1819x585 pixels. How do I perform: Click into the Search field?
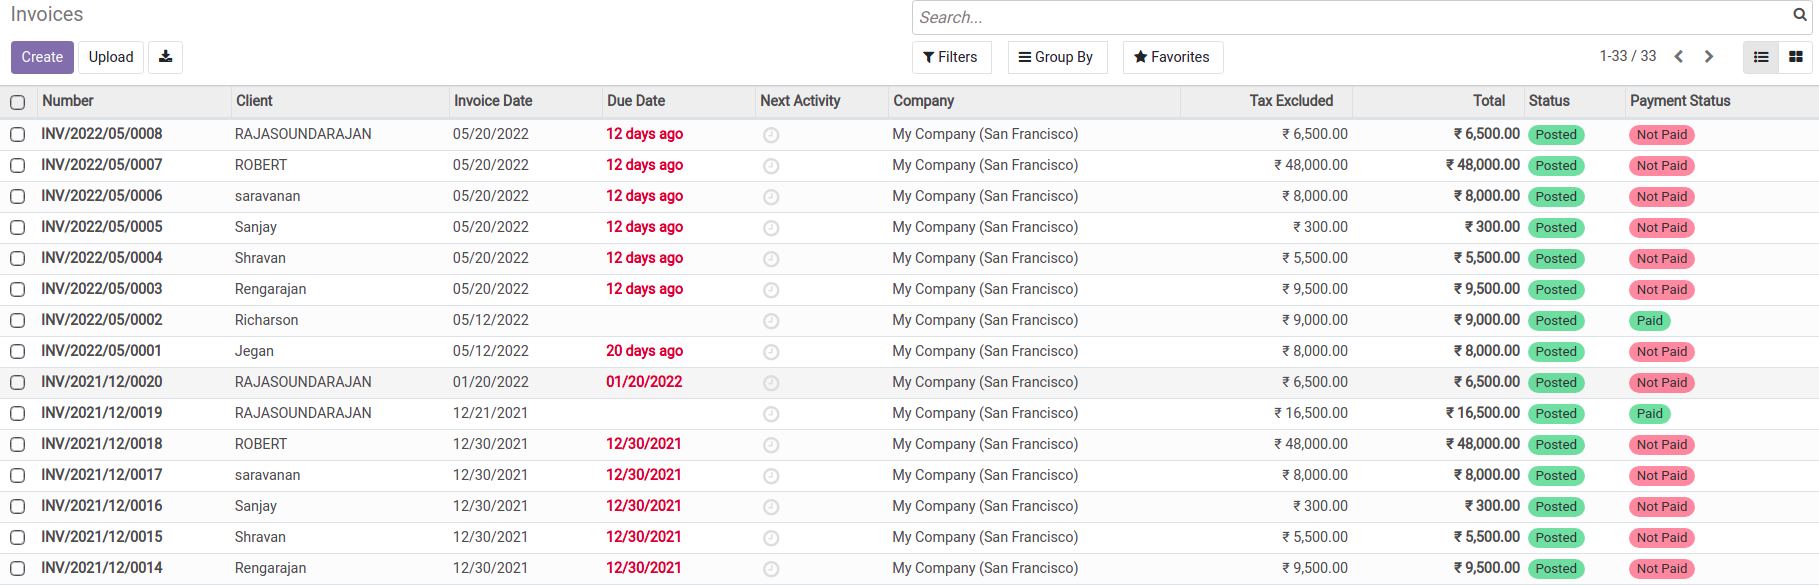[x=1350, y=17]
